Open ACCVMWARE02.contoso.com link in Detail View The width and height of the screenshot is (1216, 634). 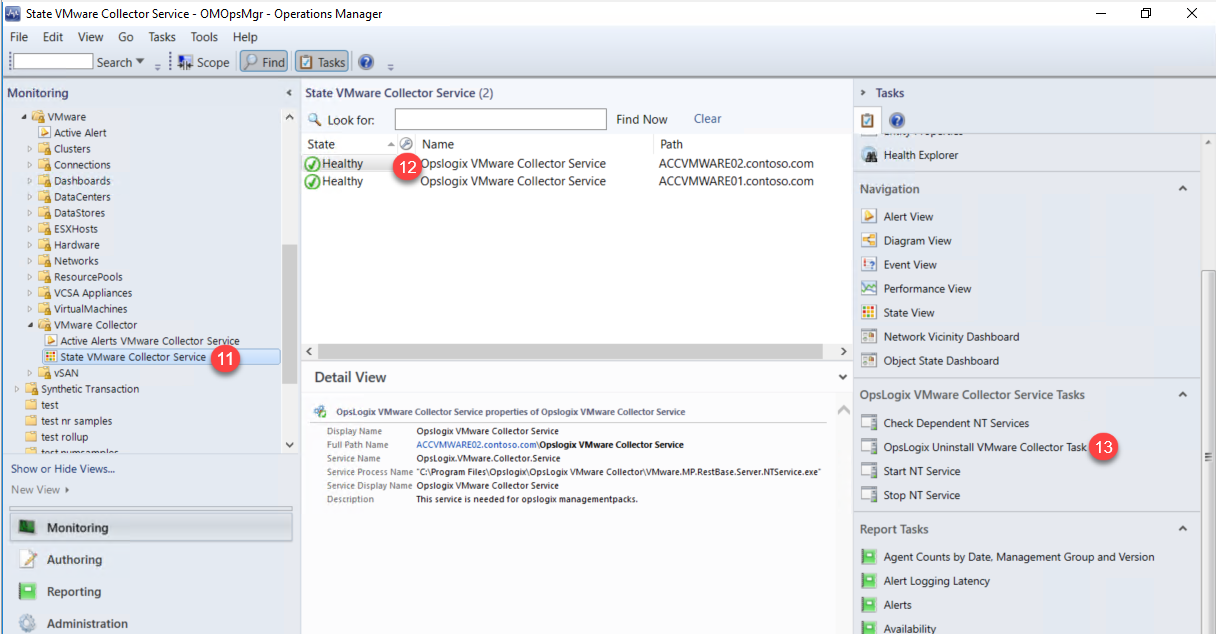pos(477,444)
